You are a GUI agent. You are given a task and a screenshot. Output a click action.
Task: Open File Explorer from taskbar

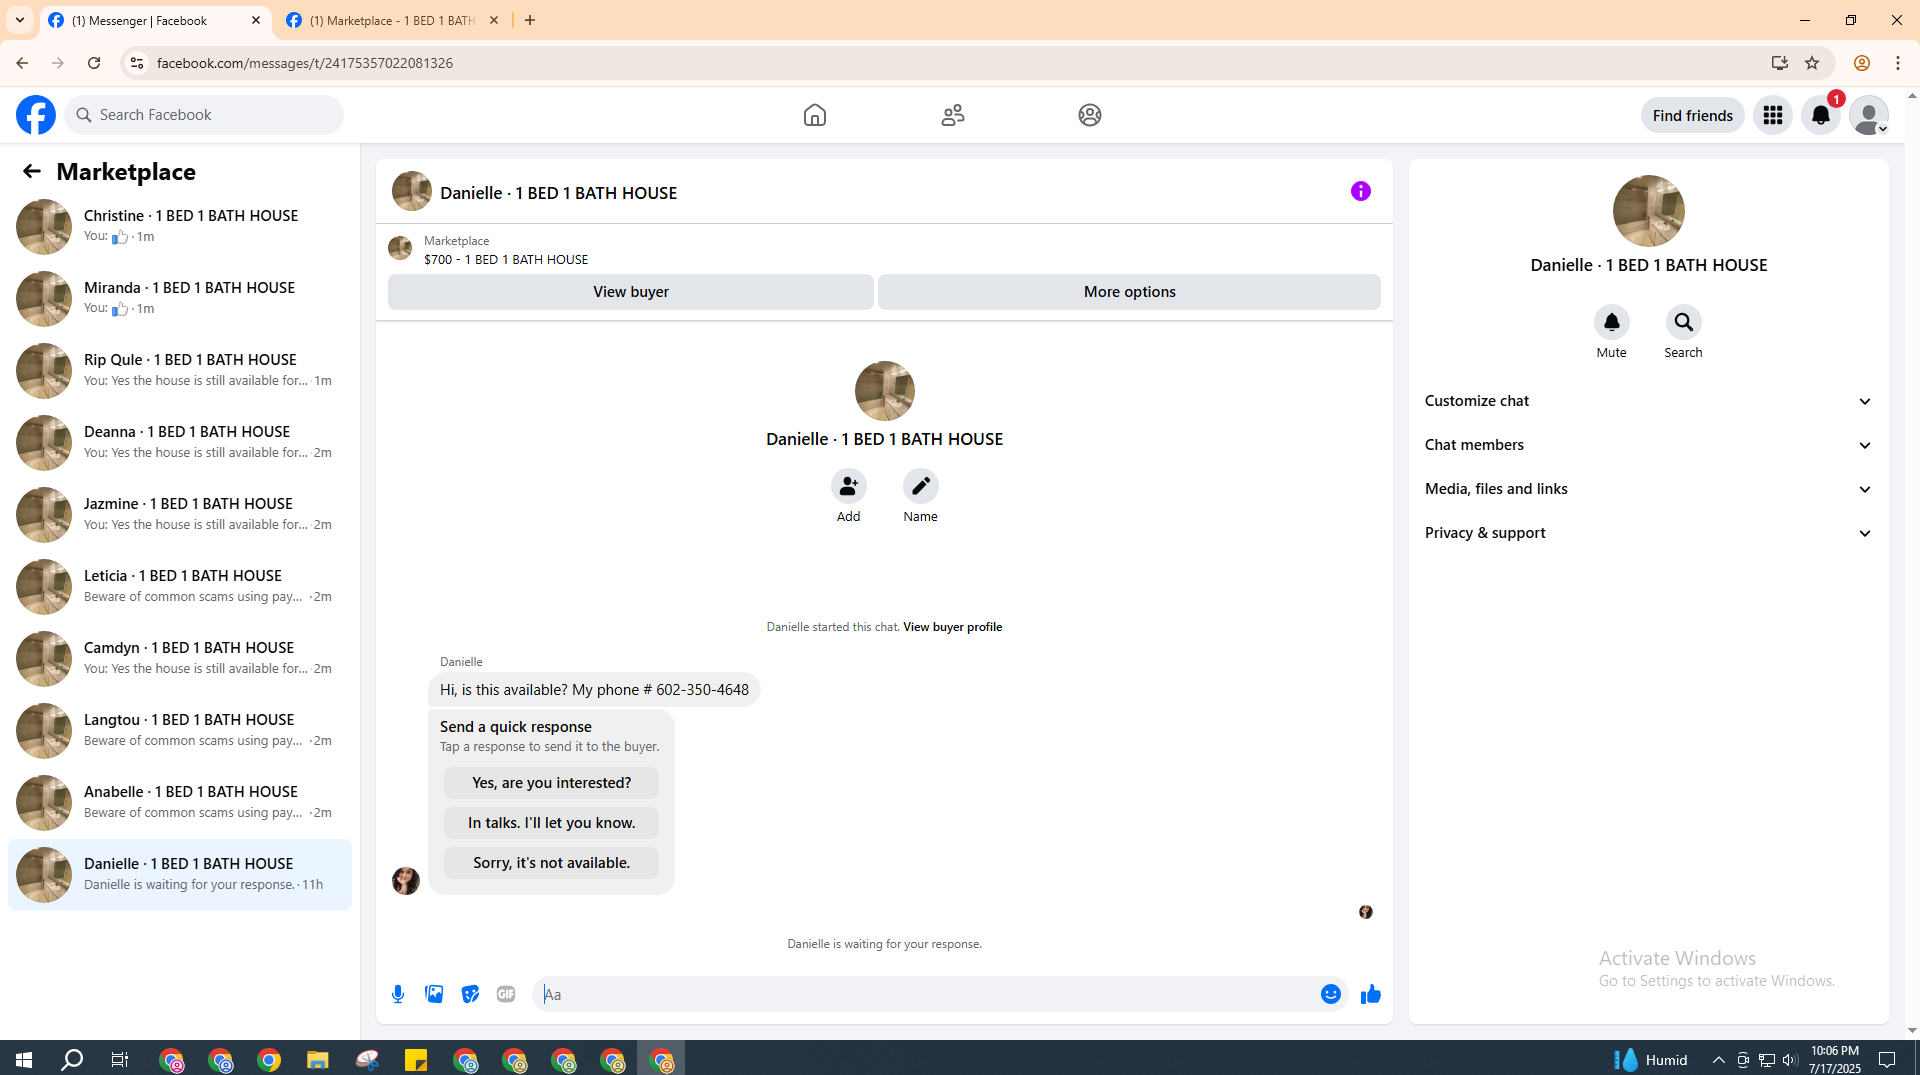point(318,1060)
